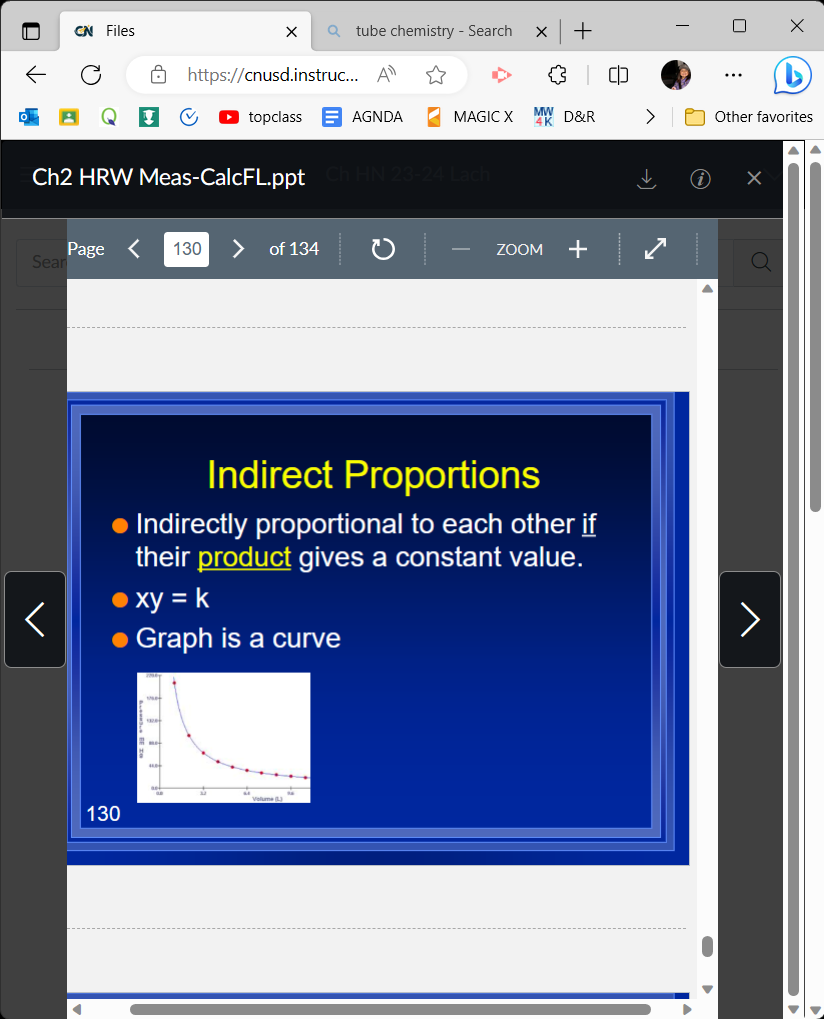
Task: Click the Indirect Proportions slide image
Action: (378, 628)
